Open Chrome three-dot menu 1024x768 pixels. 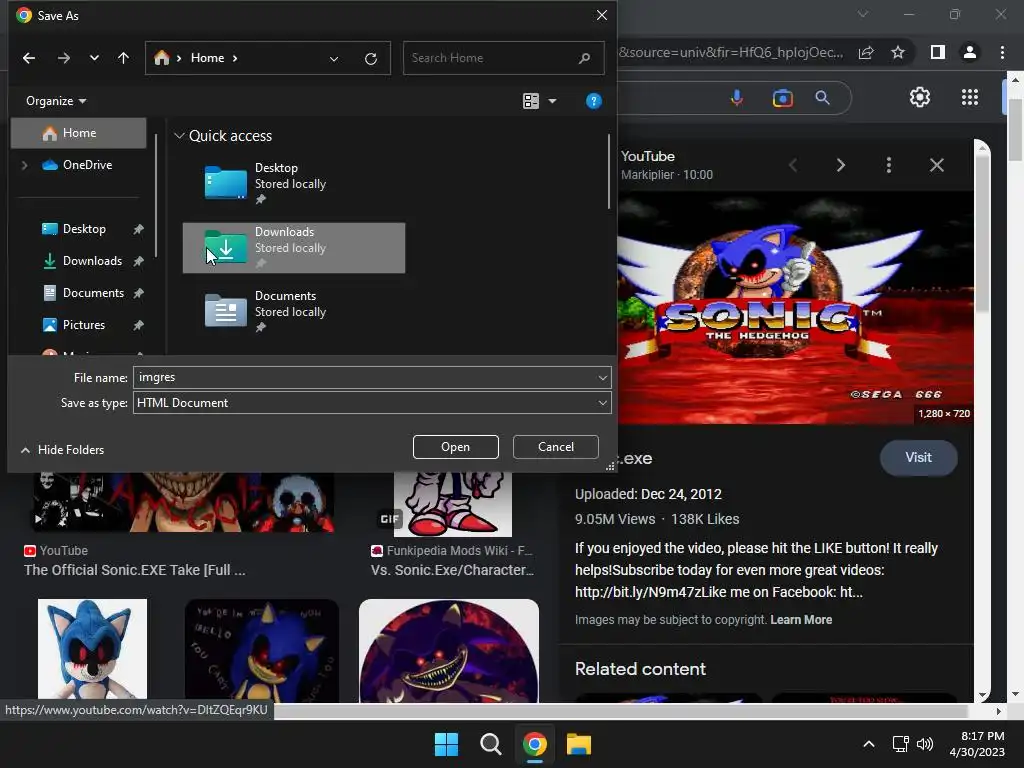[1002, 52]
